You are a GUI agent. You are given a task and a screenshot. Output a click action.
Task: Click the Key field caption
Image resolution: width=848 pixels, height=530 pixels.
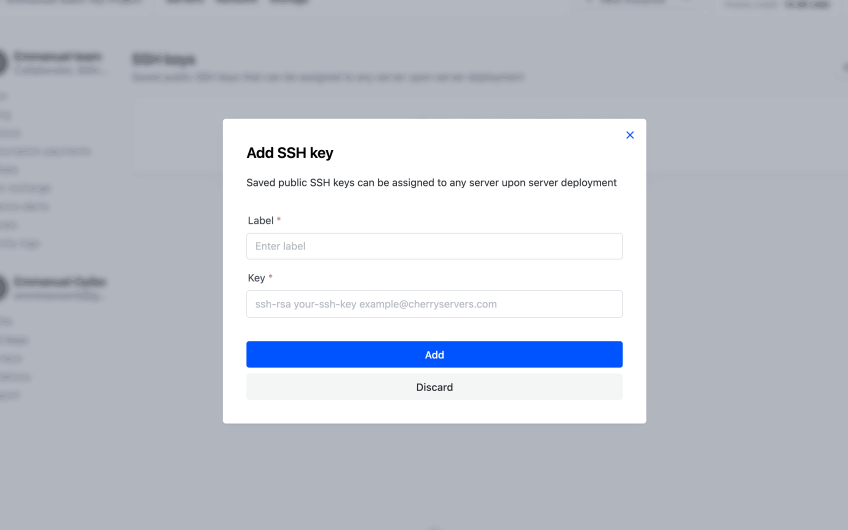point(256,278)
